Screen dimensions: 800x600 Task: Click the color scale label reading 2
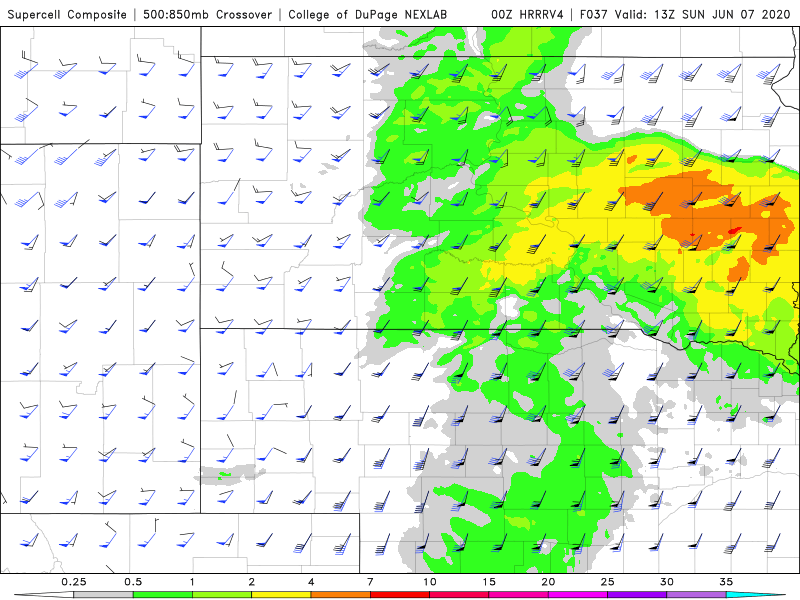252,582
